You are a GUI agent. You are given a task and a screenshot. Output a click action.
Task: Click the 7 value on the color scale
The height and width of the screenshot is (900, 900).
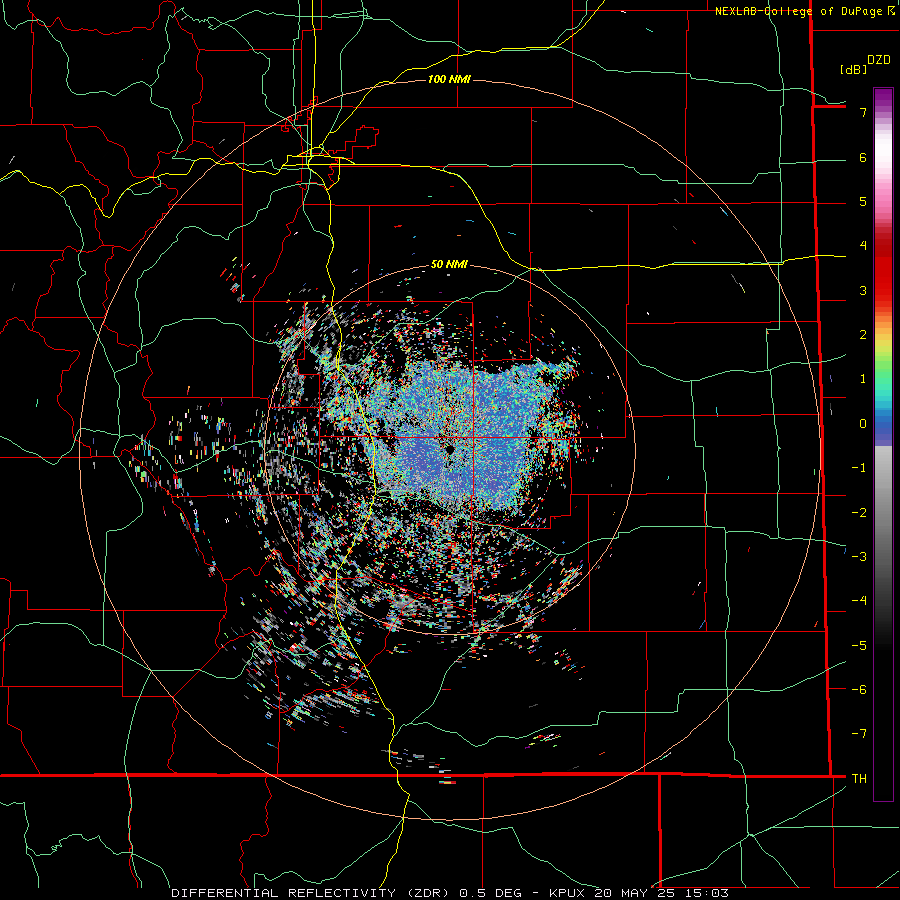click(x=863, y=112)
